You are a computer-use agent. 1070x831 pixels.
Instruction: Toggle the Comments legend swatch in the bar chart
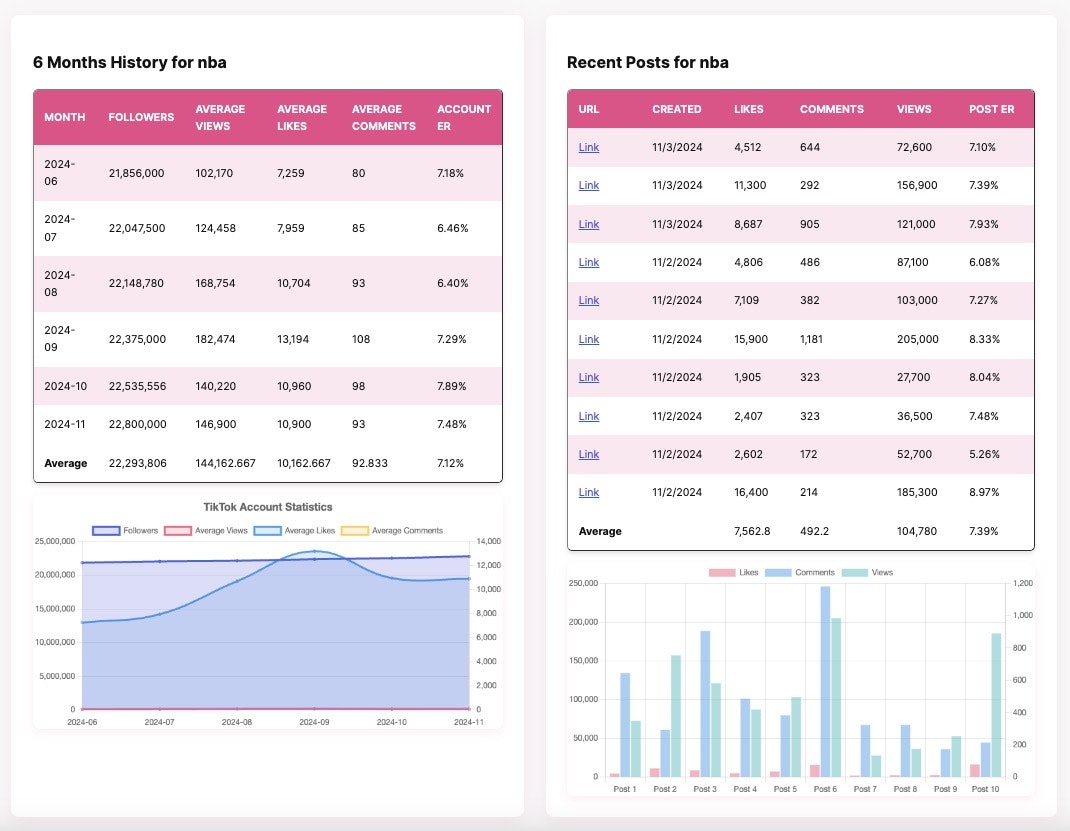(x=778, y=573)
